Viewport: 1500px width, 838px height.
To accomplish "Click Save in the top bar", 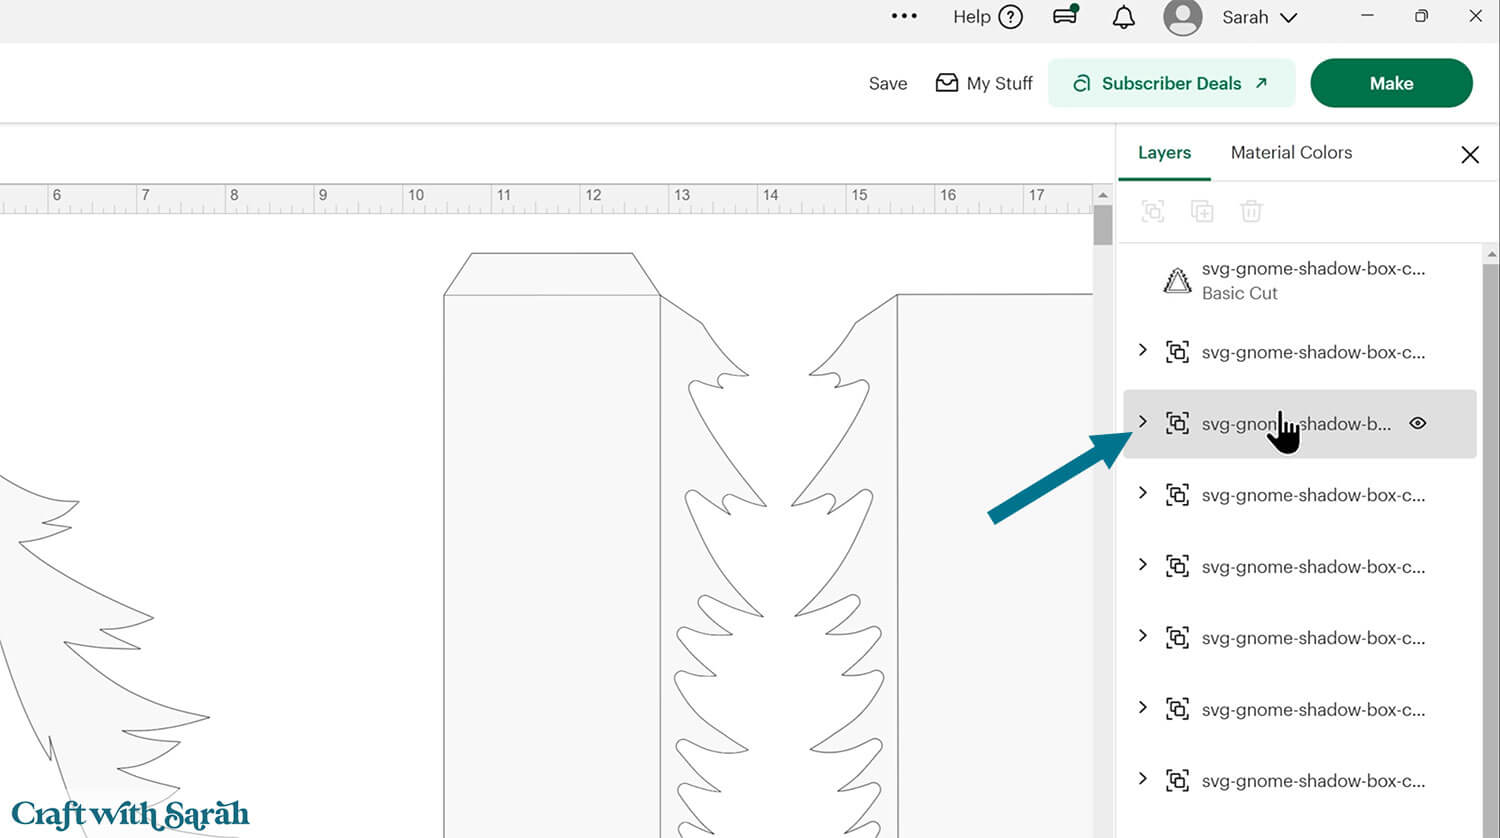I will 888,84.
